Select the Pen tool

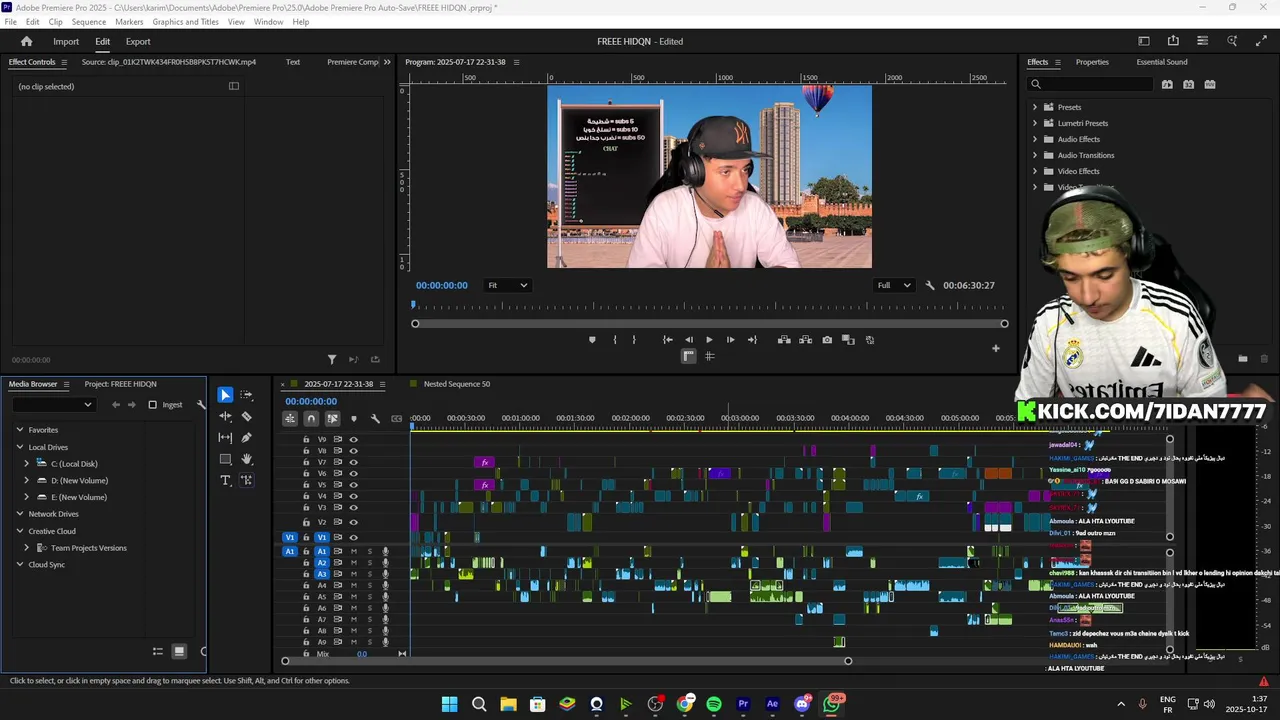coord(247,438)
